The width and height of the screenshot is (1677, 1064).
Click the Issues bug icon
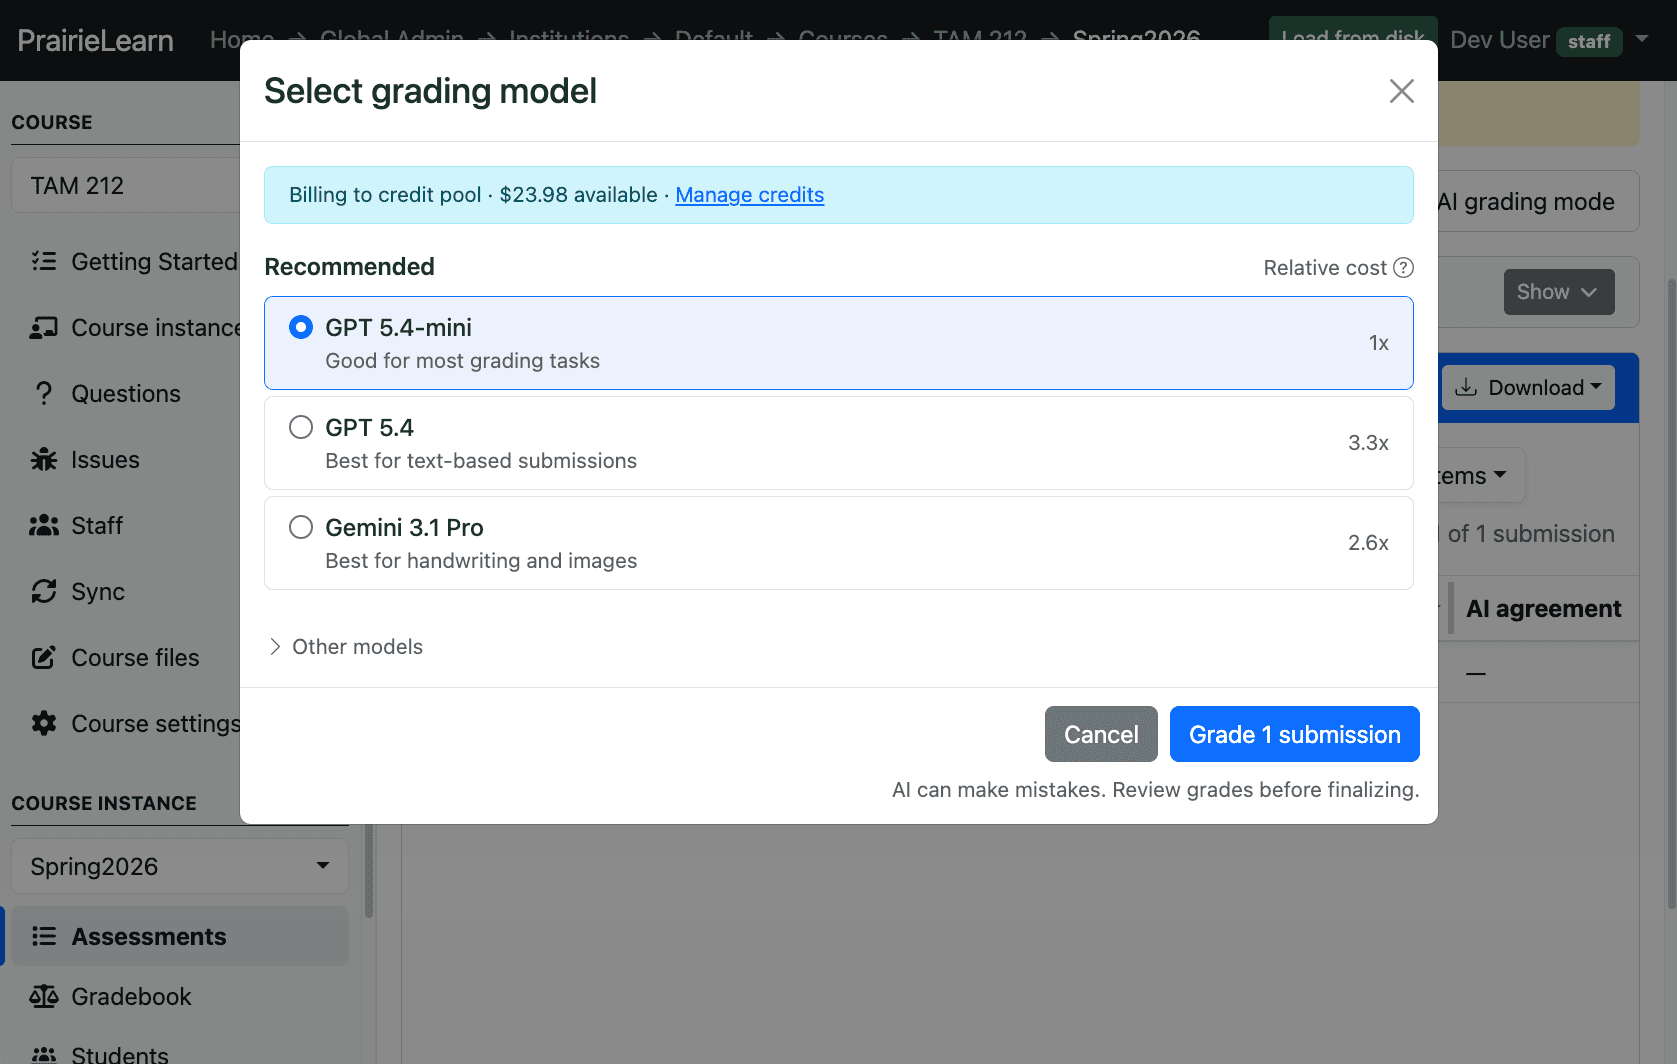click(44, 460)
